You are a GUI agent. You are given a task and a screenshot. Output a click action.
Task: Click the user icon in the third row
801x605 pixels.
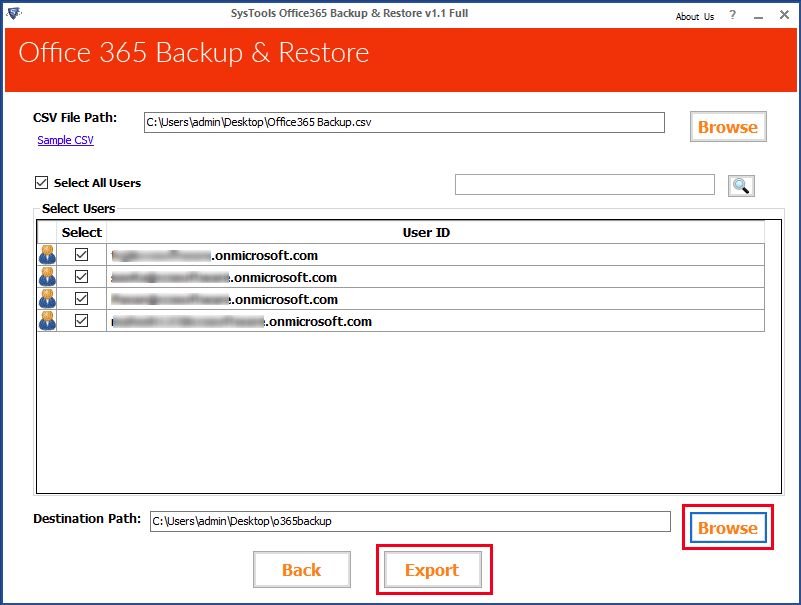[x=47, y=298]
